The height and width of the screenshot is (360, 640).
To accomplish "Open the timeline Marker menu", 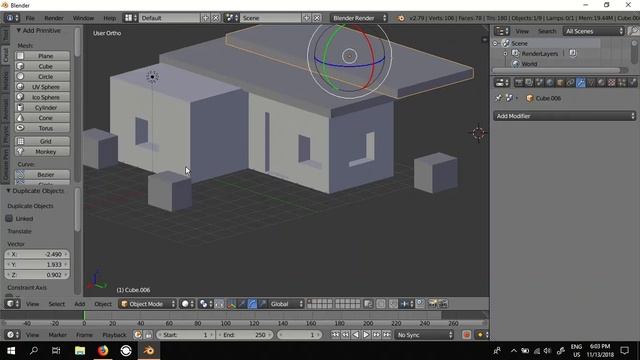I will click(58, 335).
